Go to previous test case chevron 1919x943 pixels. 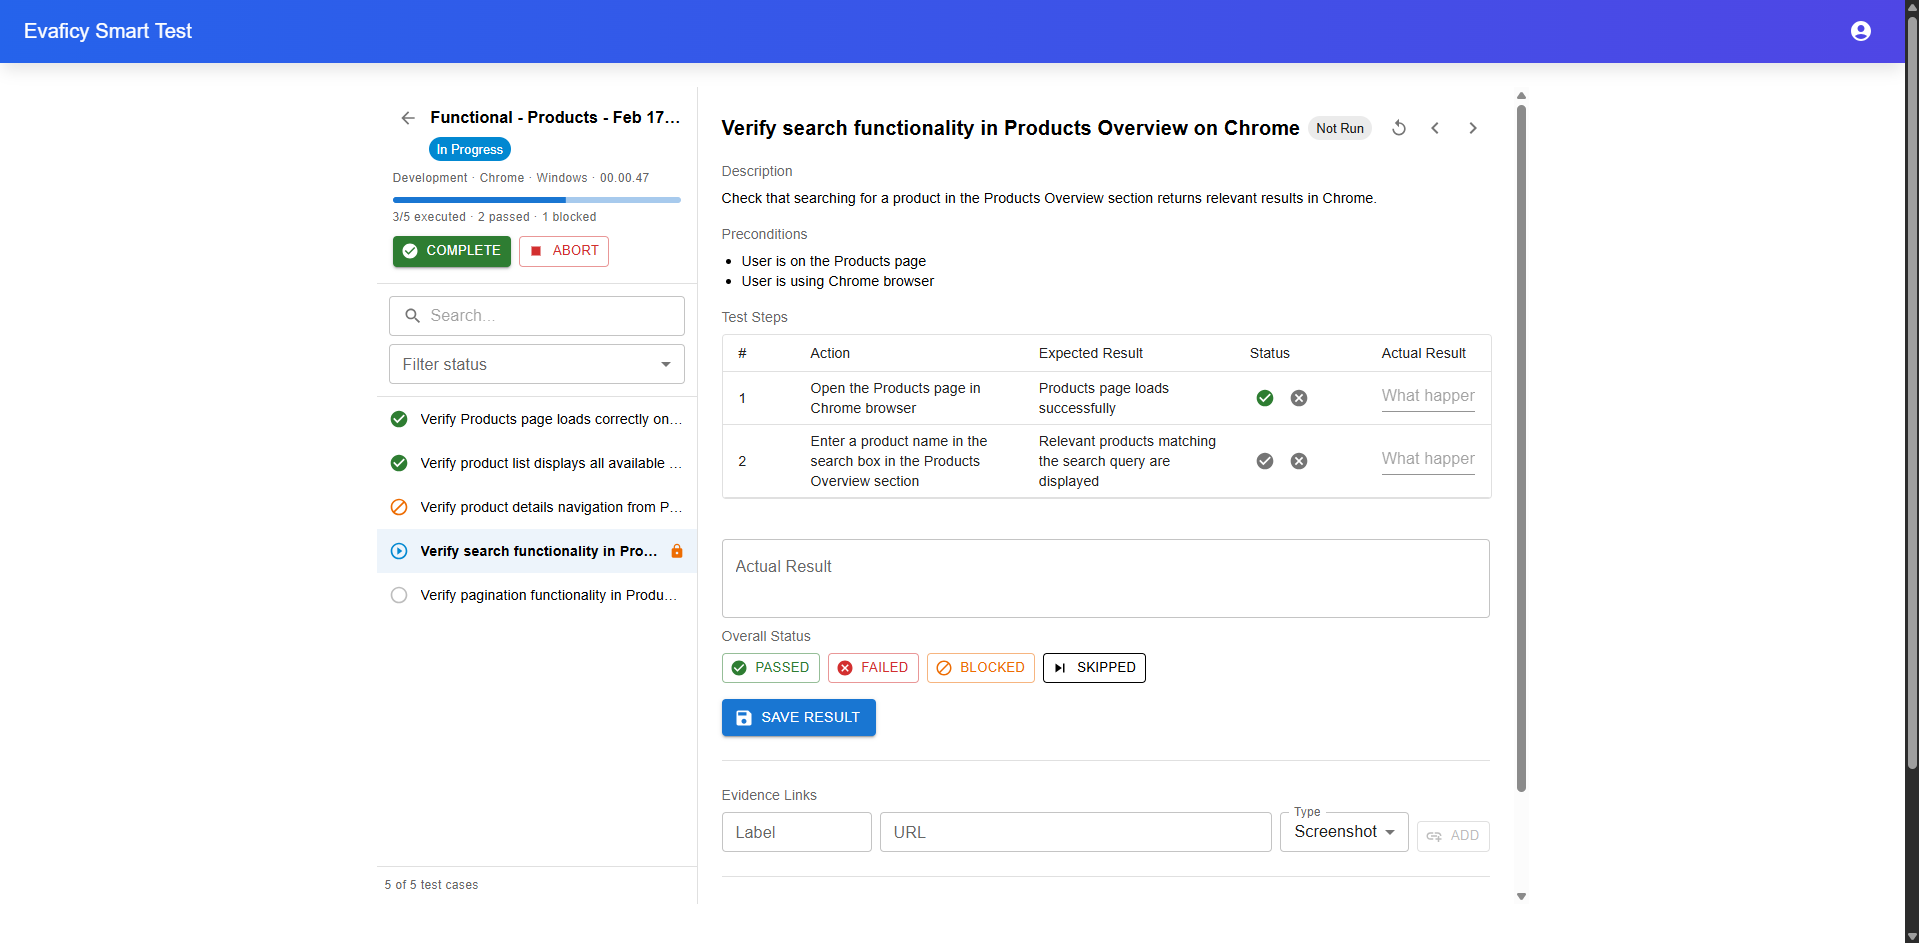(x=1435, y=128)
